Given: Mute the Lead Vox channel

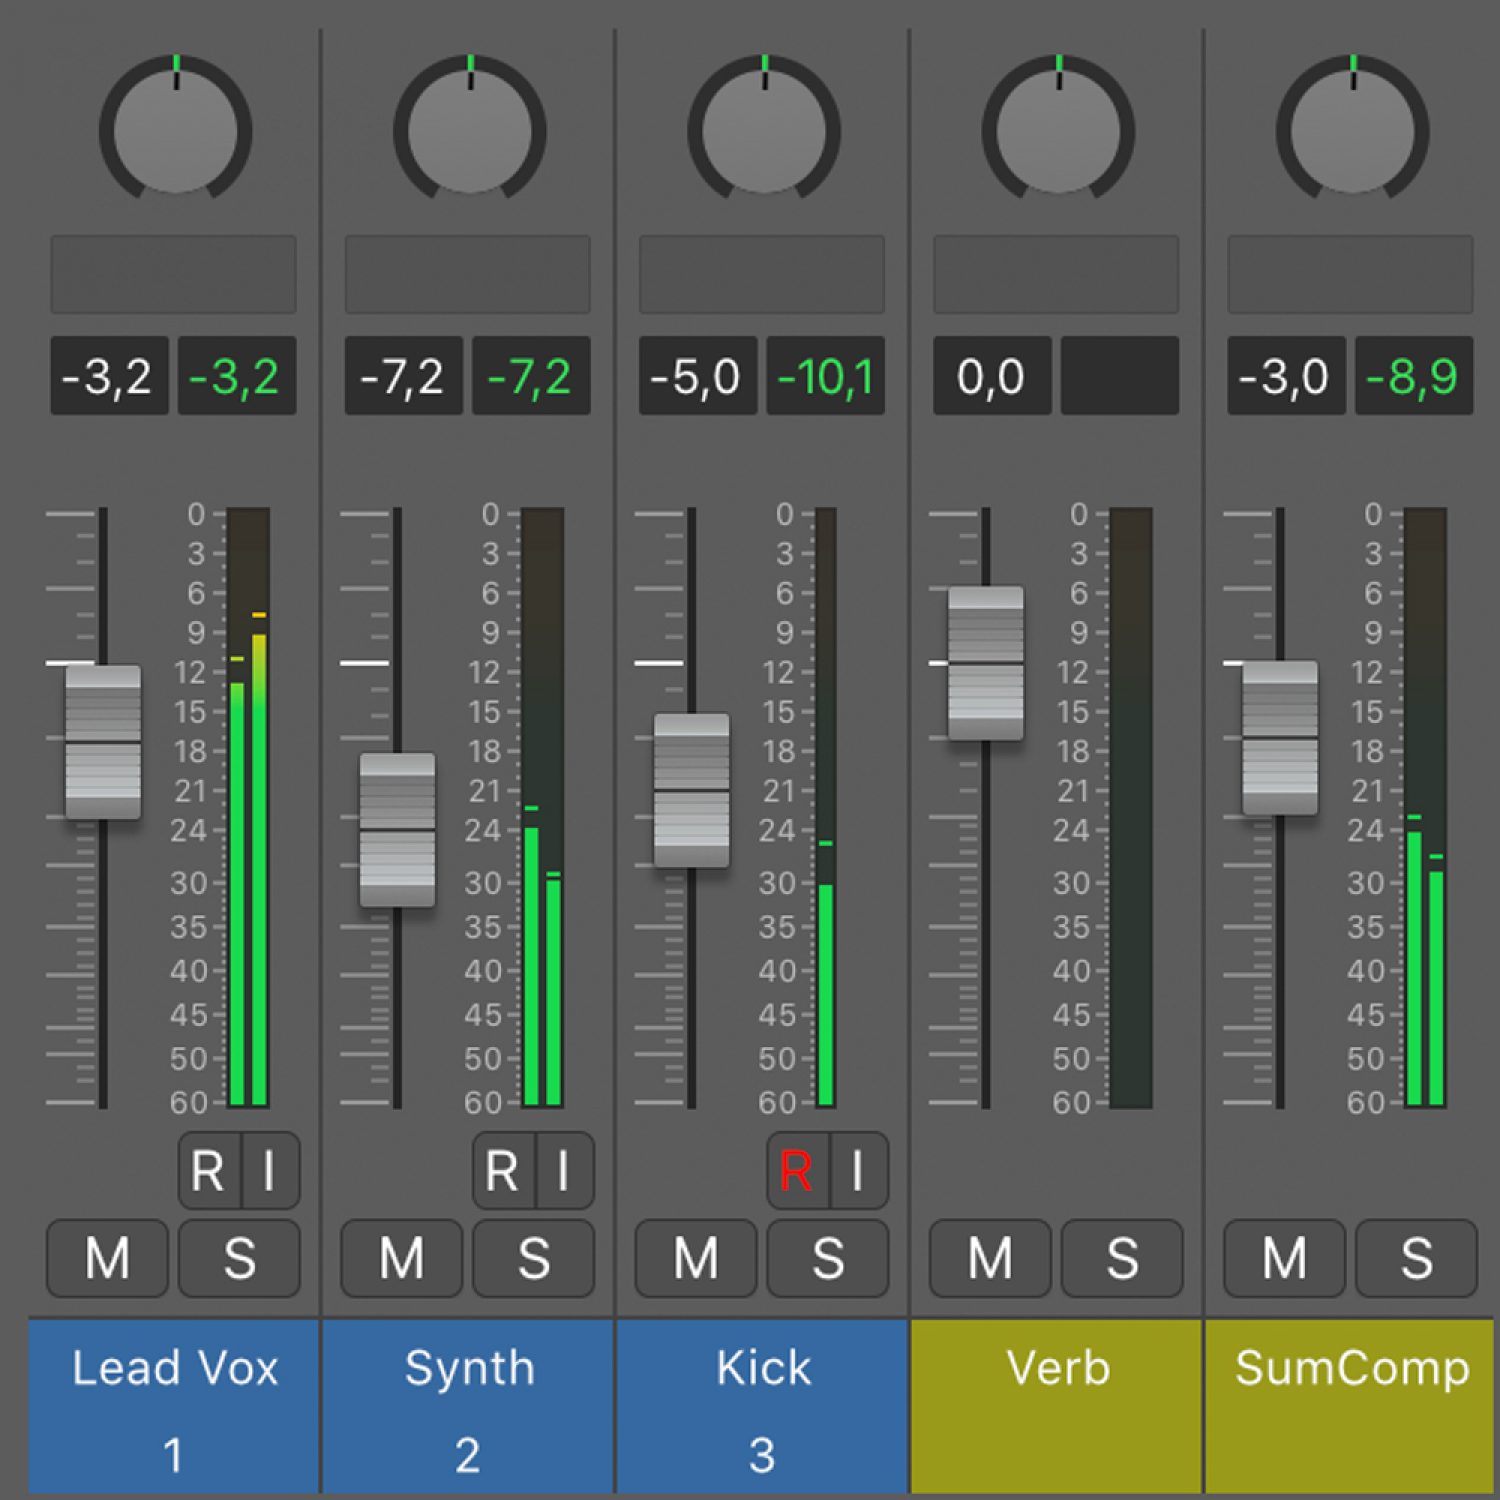Looking at the screenshot, I should point(107,1258).
